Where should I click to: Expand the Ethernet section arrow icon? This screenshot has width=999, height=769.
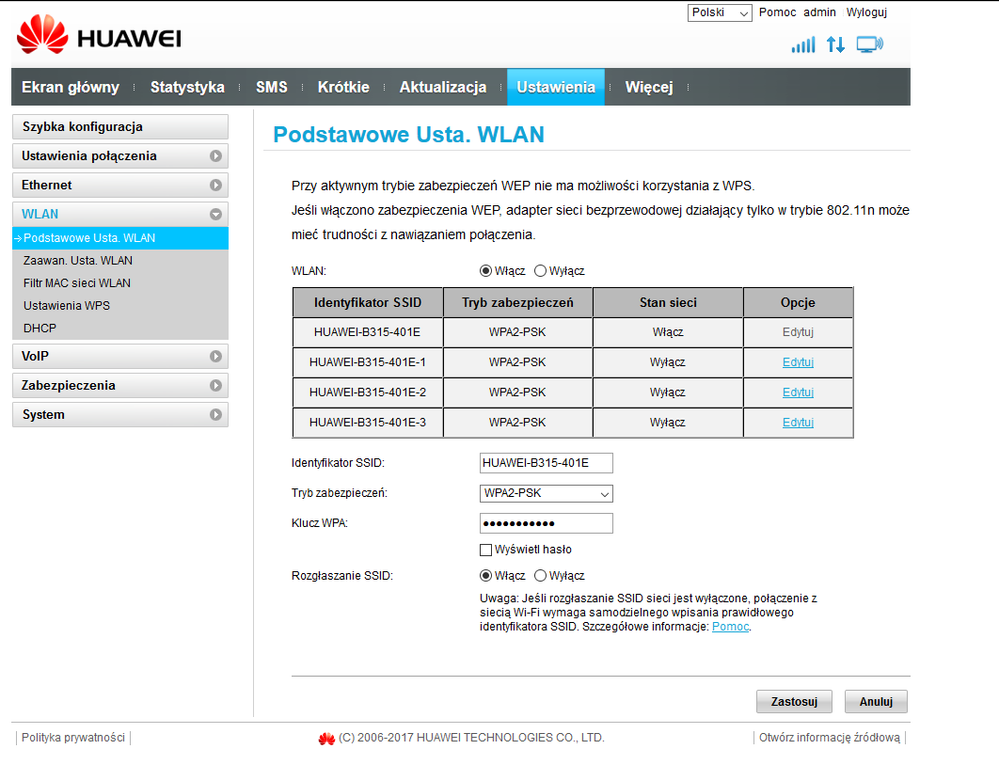[215, 185]
